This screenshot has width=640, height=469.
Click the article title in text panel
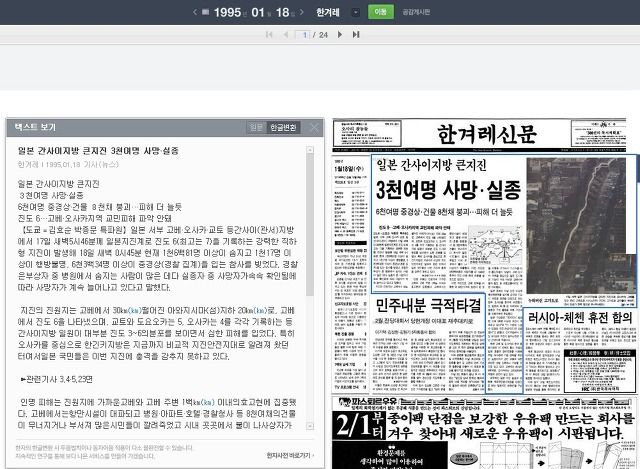click(x=98, y=151)
